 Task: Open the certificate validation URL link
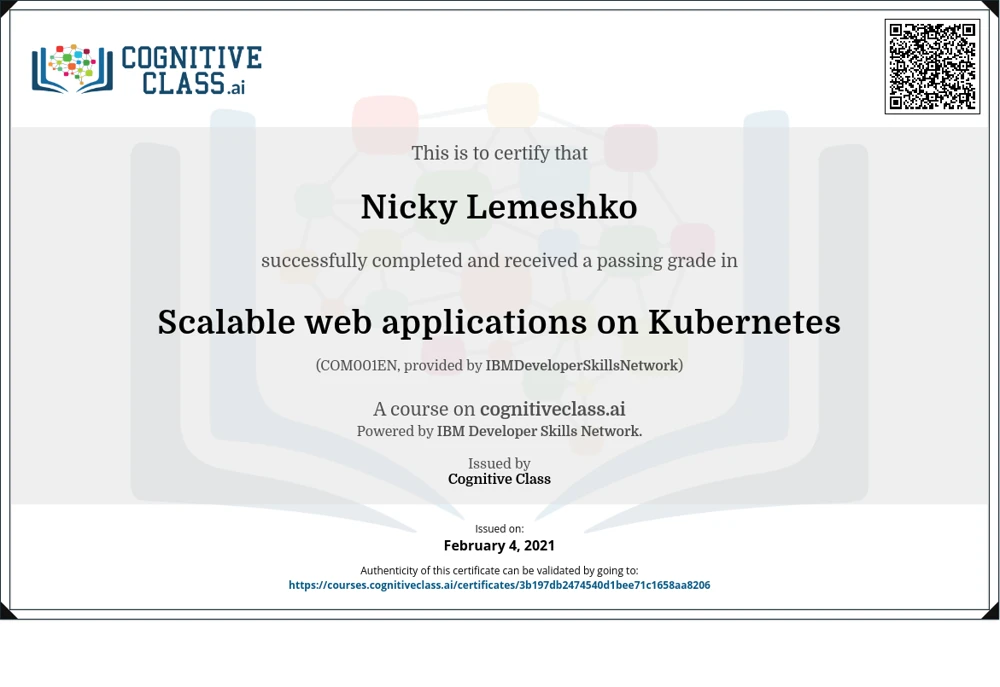click(499, 585)
